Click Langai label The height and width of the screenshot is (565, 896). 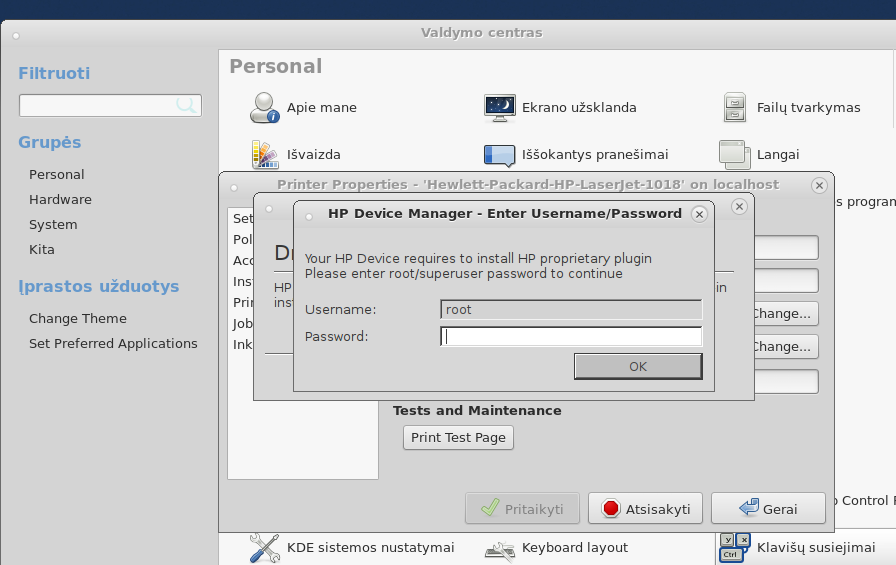[x=778, y=155]
